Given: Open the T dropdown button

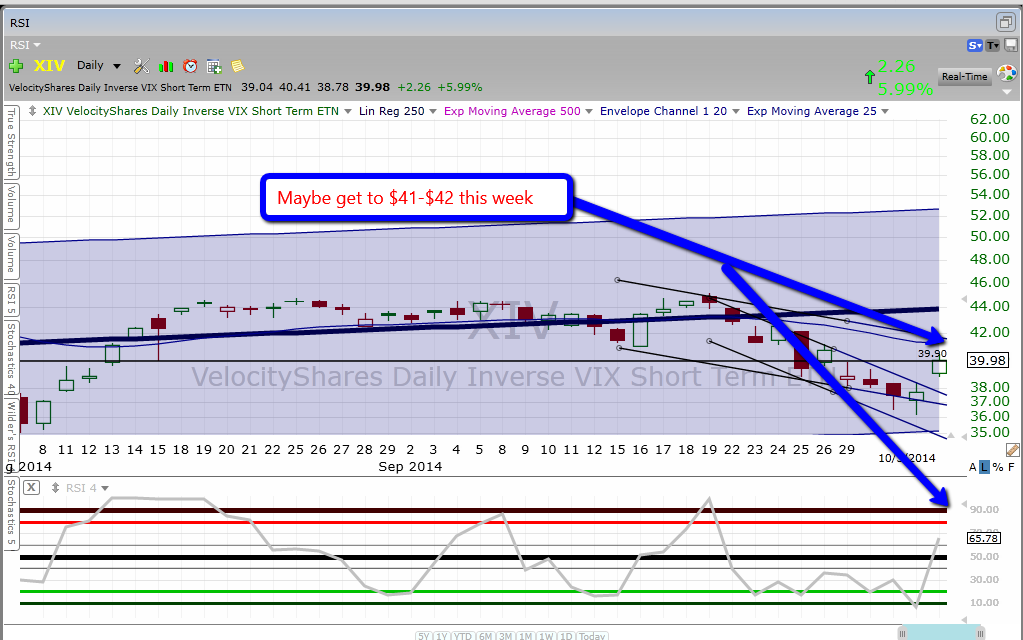Looking at the screenshot, I should [992, 45].
